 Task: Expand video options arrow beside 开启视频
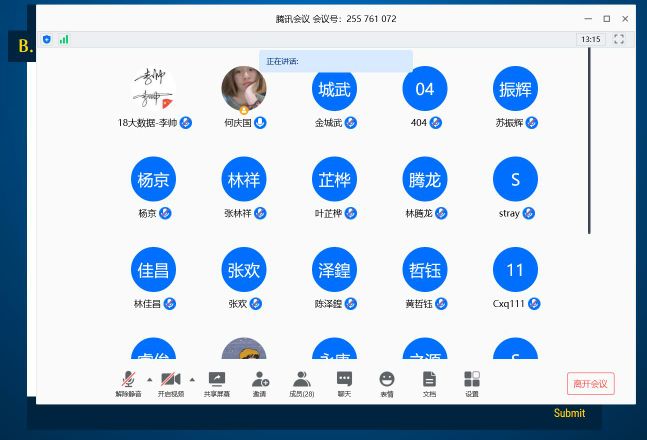(192, 379)
